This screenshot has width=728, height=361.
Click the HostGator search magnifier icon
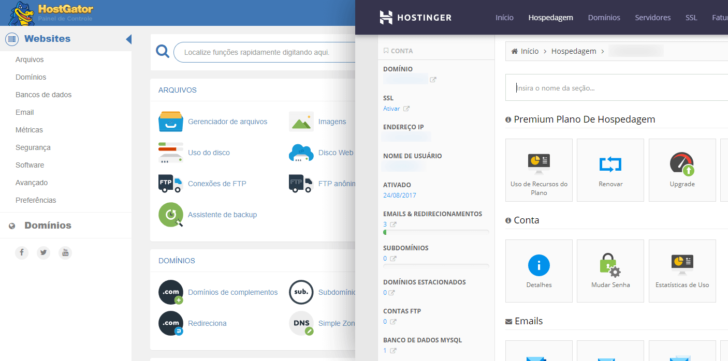tap(162, 51)
